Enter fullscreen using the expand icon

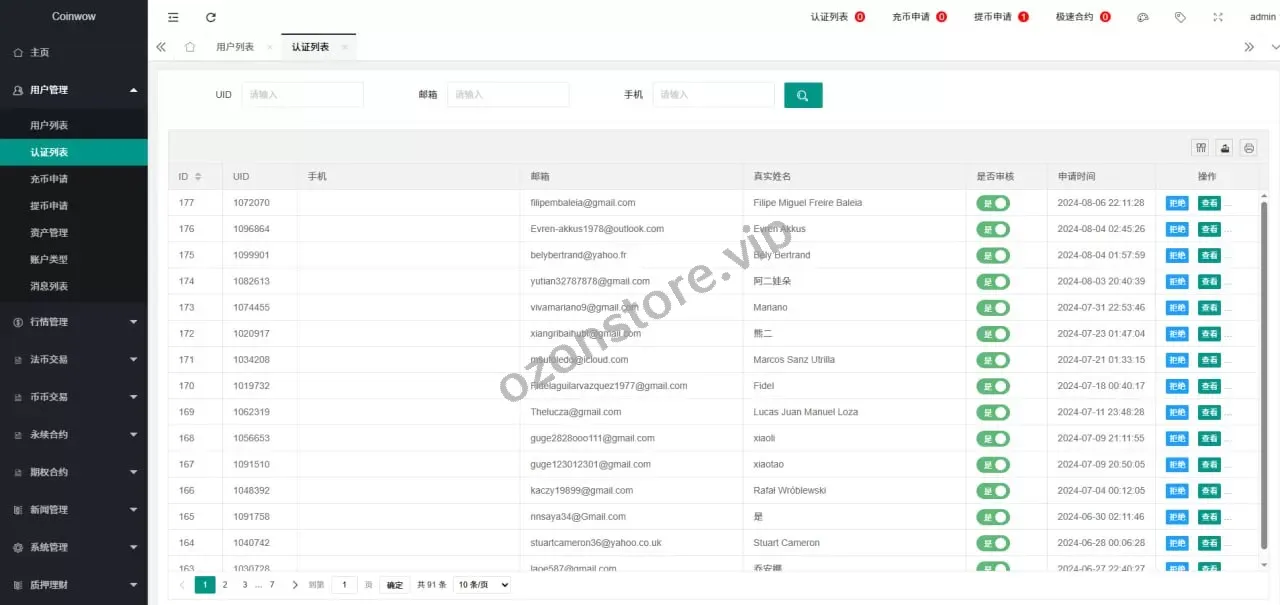click(x=1217, y=17)
